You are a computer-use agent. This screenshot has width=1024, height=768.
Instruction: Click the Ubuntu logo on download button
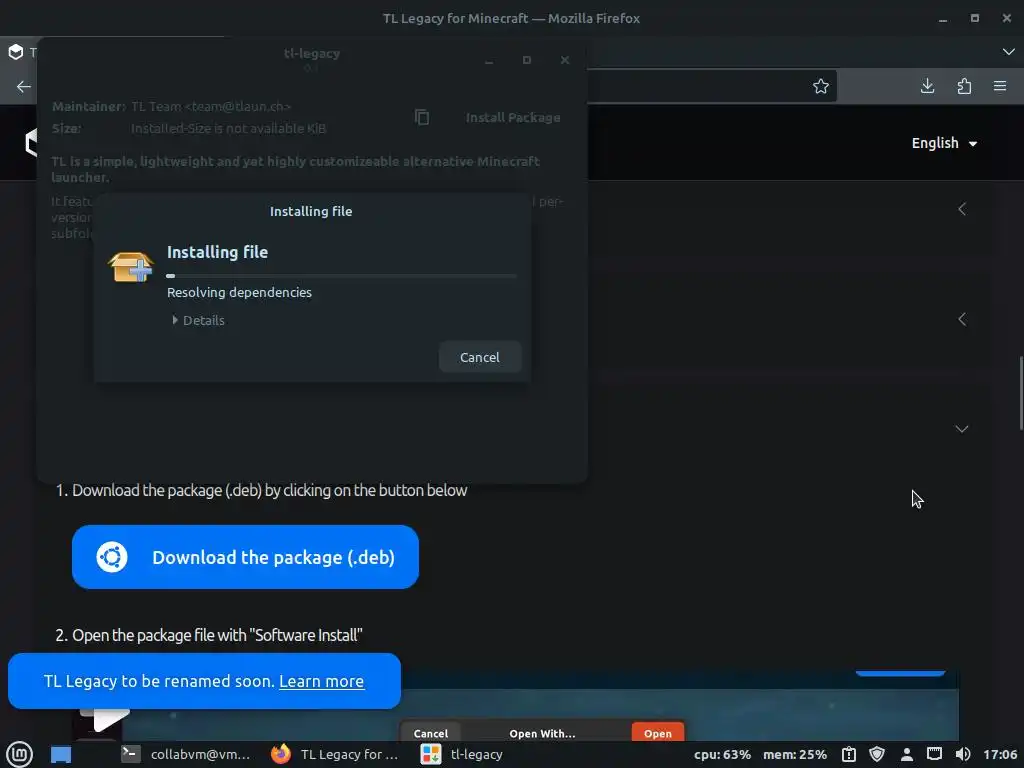(x=112, y=557)
